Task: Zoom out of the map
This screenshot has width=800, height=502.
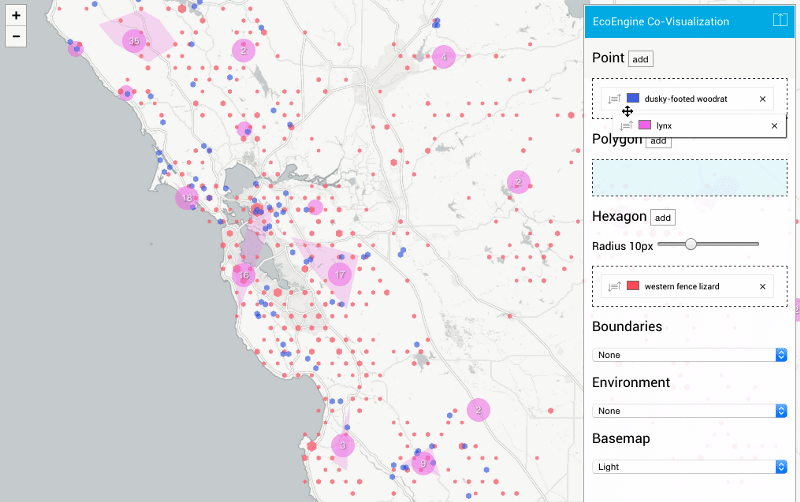Action: (x=16, y=37)
